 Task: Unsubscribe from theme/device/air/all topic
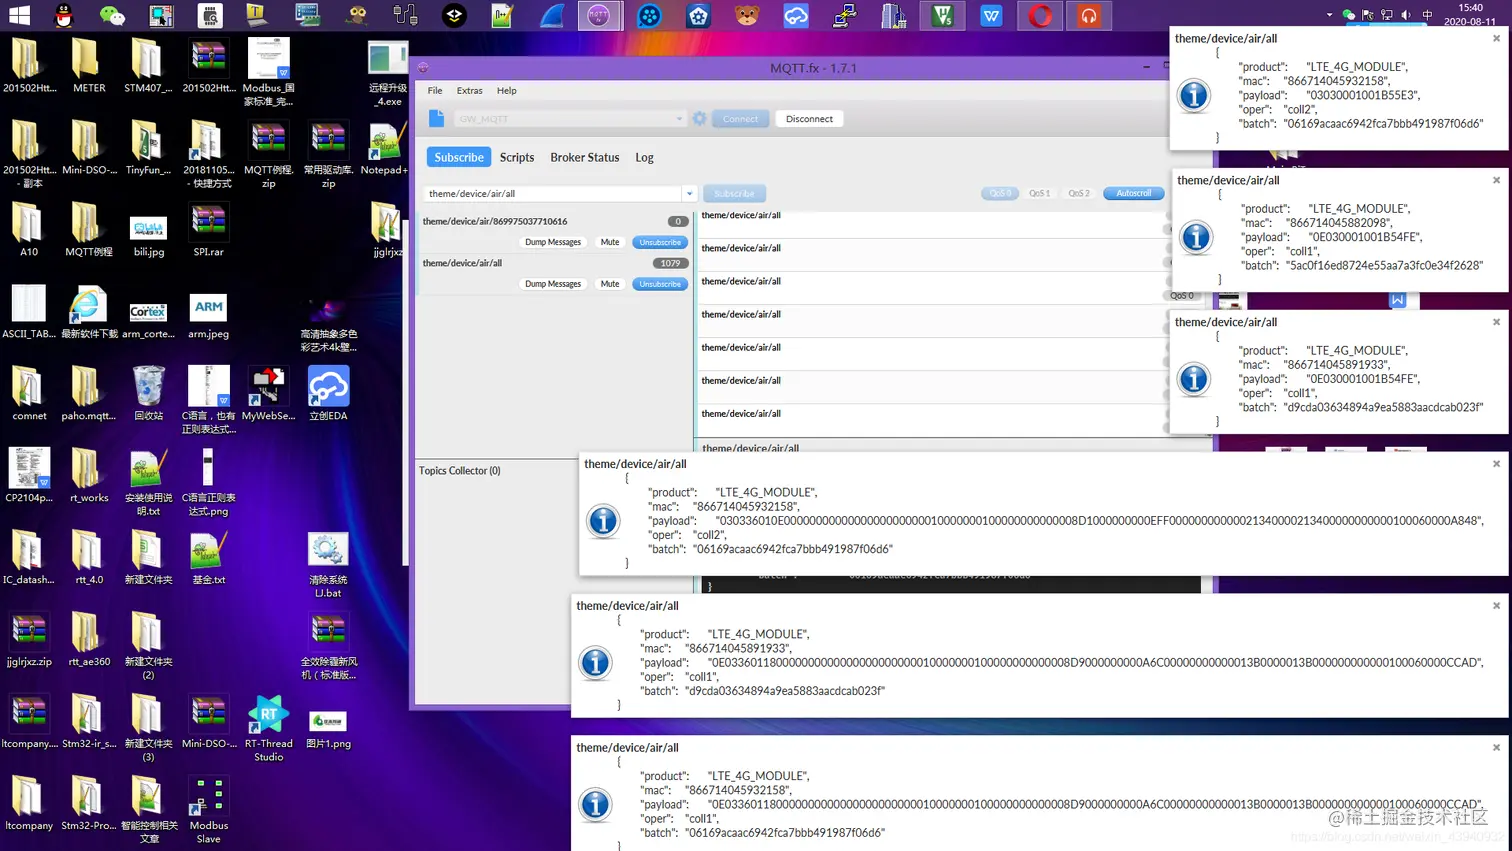[660, 284]
